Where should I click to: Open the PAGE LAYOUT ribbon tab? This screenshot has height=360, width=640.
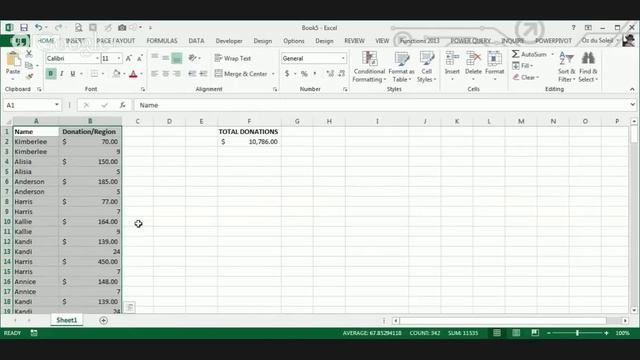[x=116, y=41]
